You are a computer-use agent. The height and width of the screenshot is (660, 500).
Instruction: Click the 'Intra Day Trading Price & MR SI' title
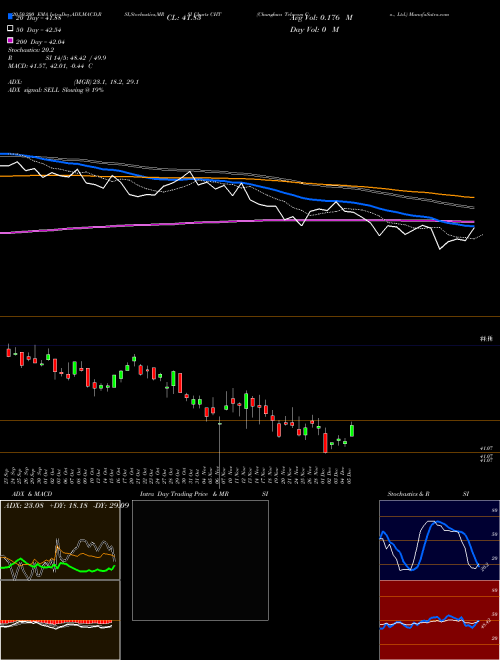[x=204, y=494]
